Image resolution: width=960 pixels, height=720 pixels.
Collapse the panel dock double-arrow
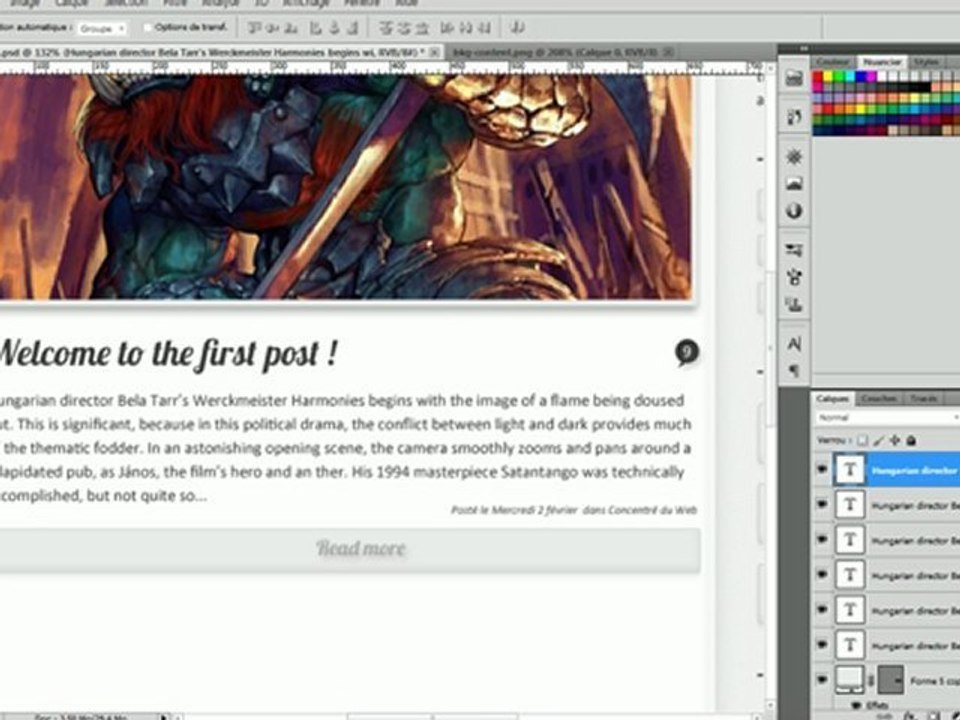coord(803,48)
